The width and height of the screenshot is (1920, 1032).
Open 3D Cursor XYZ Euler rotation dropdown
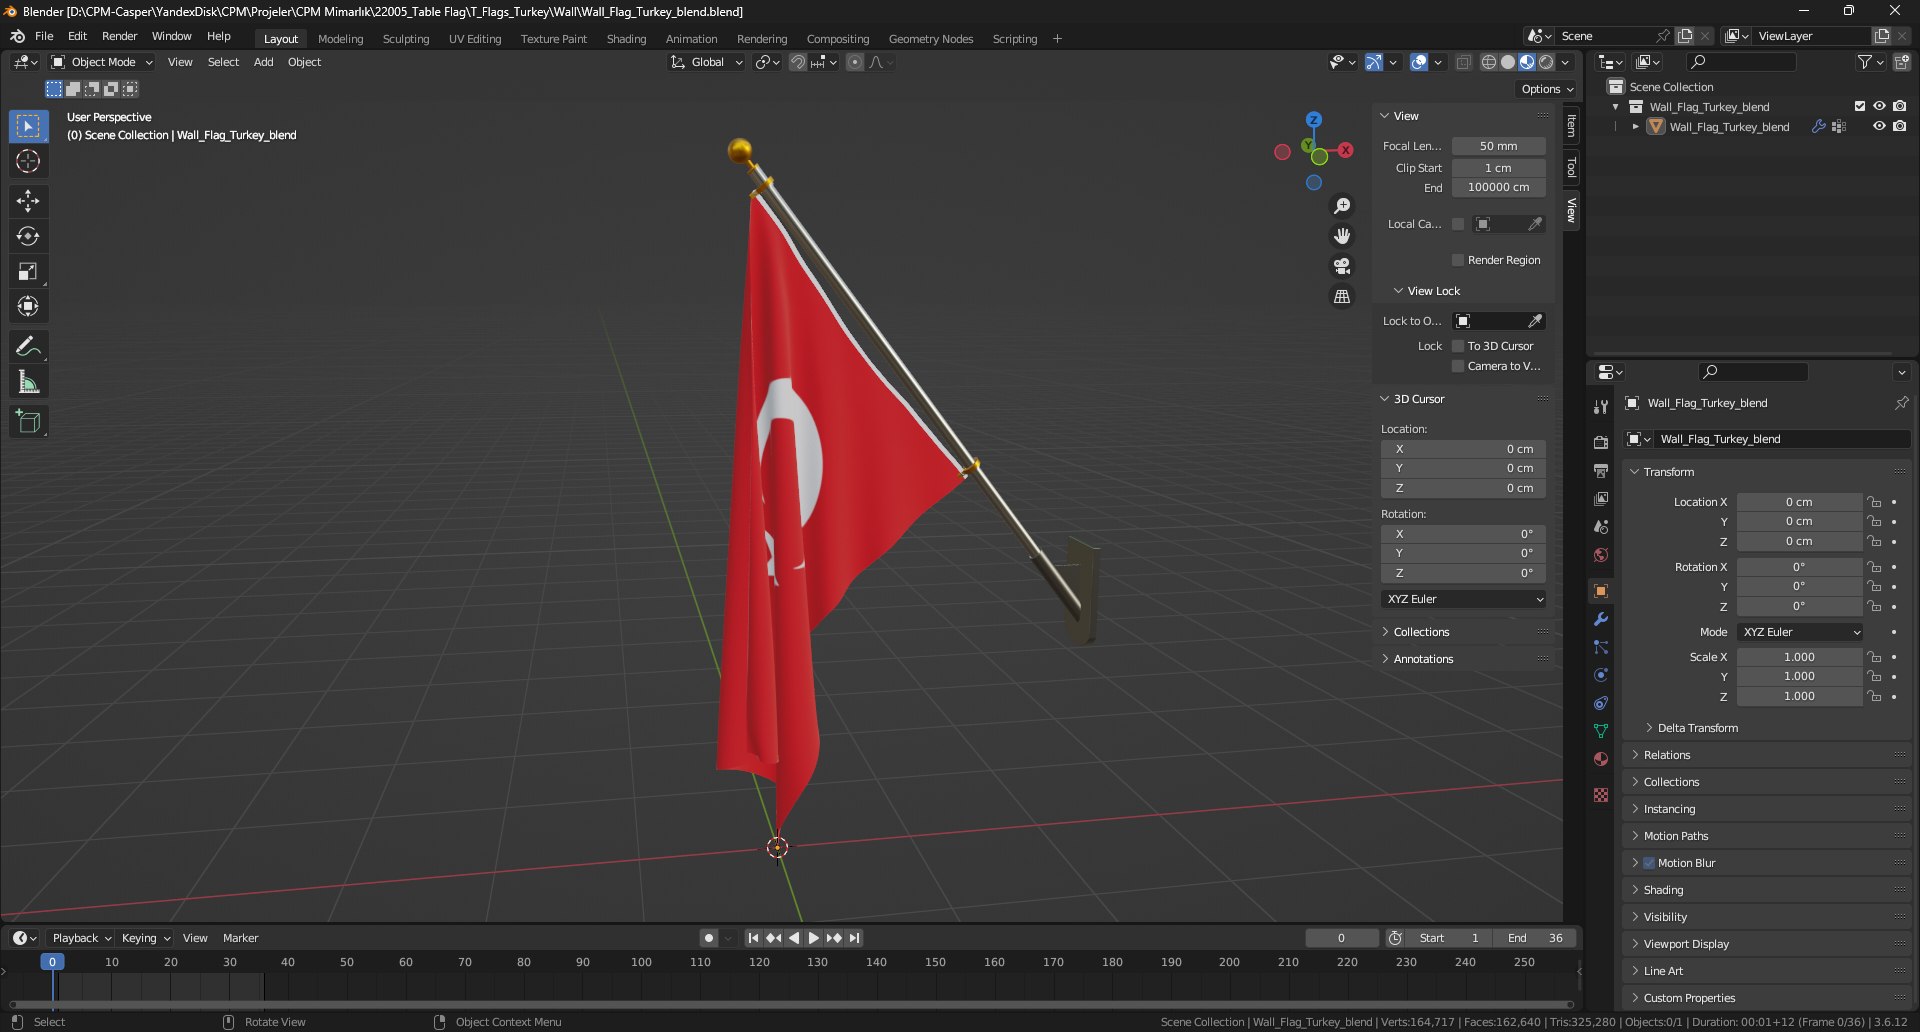click(1464, 599)
